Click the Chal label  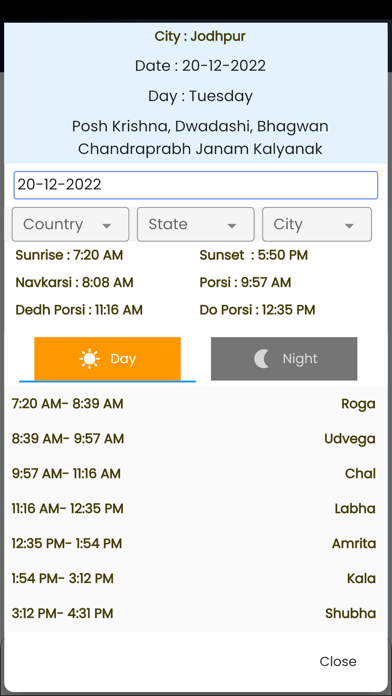pos(360,474)
